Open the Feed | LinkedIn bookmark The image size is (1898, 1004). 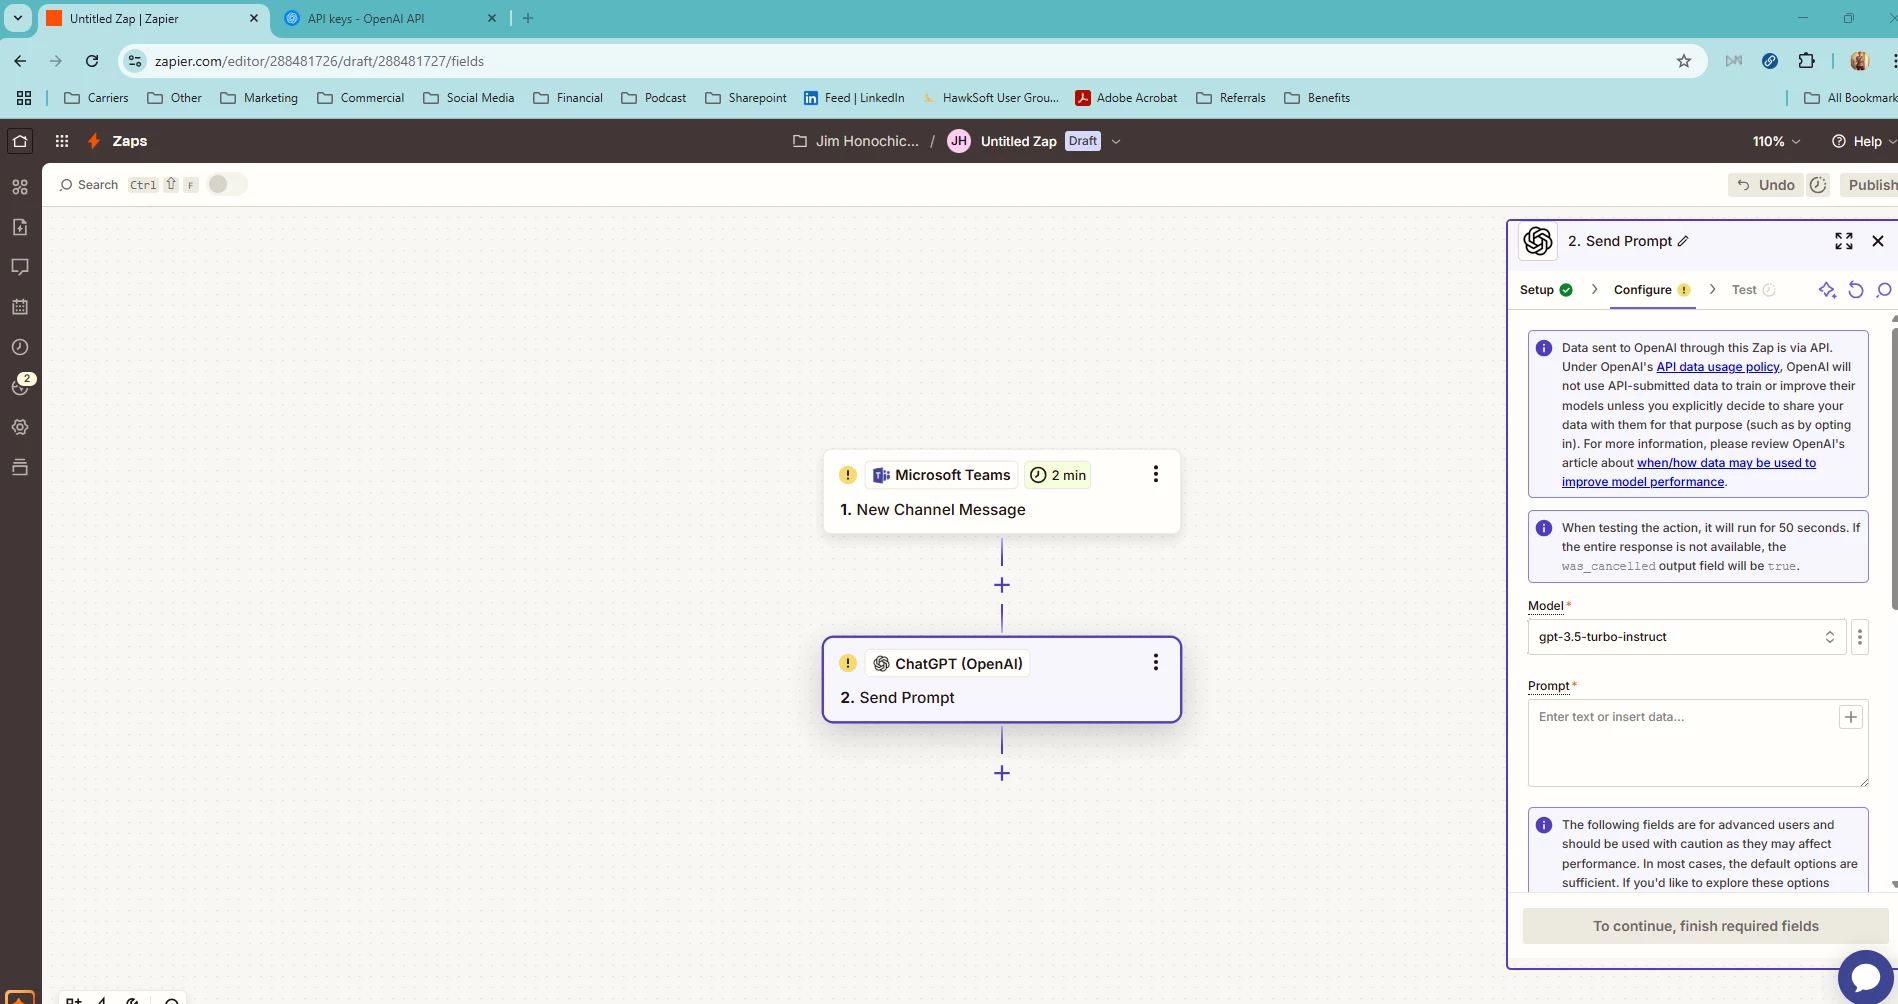click(x=854, y=98)
